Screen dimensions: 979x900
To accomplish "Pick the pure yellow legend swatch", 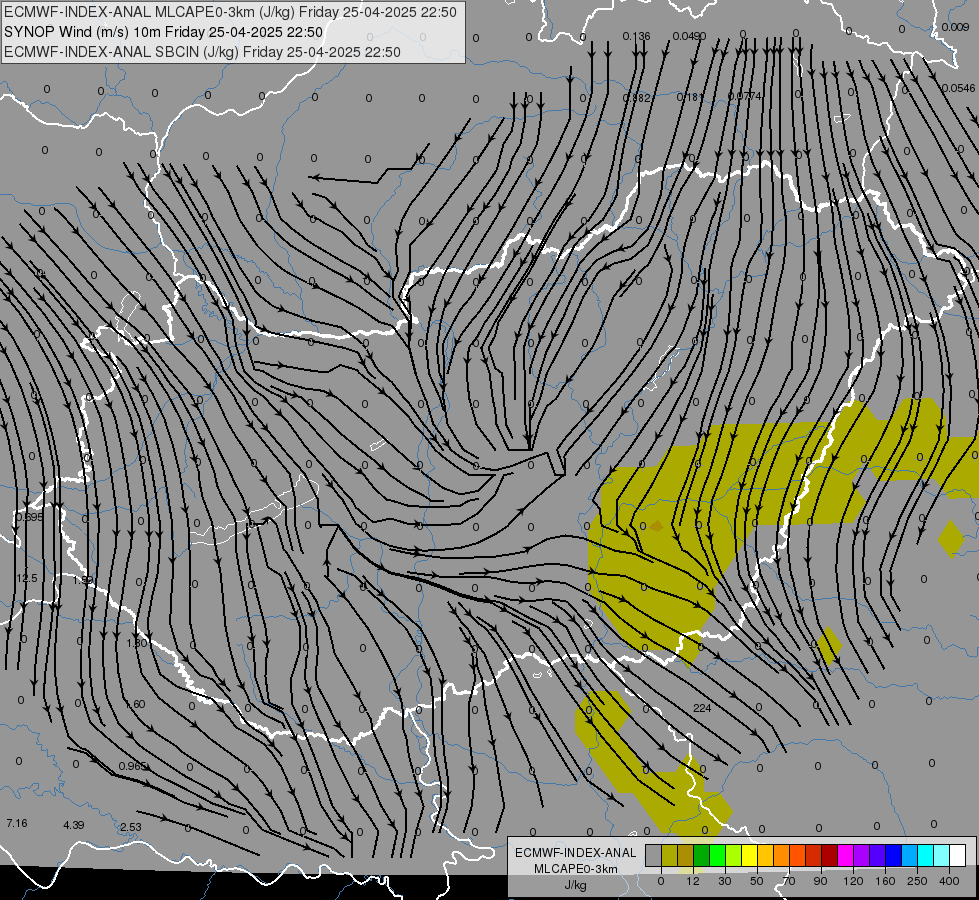I will coord(749,855).
